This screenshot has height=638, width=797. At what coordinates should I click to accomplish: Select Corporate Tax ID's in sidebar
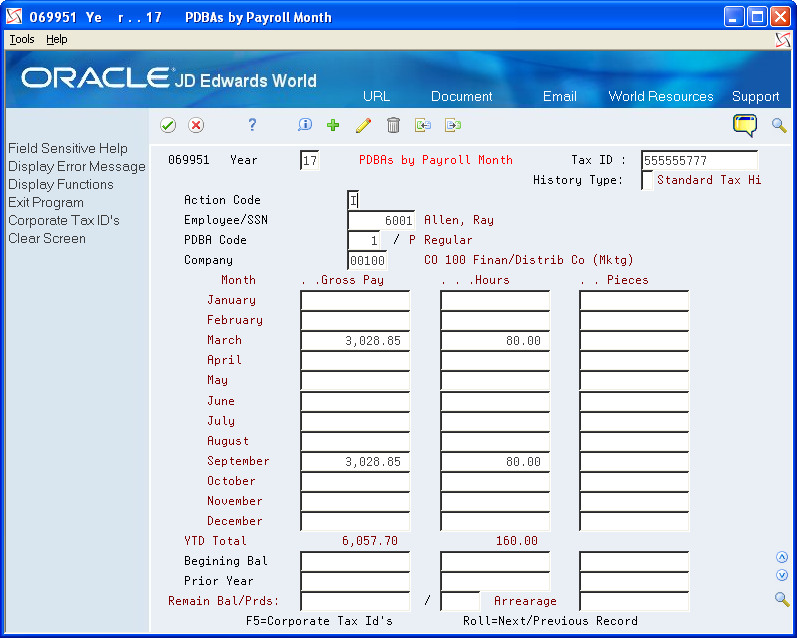click(64, 220)
